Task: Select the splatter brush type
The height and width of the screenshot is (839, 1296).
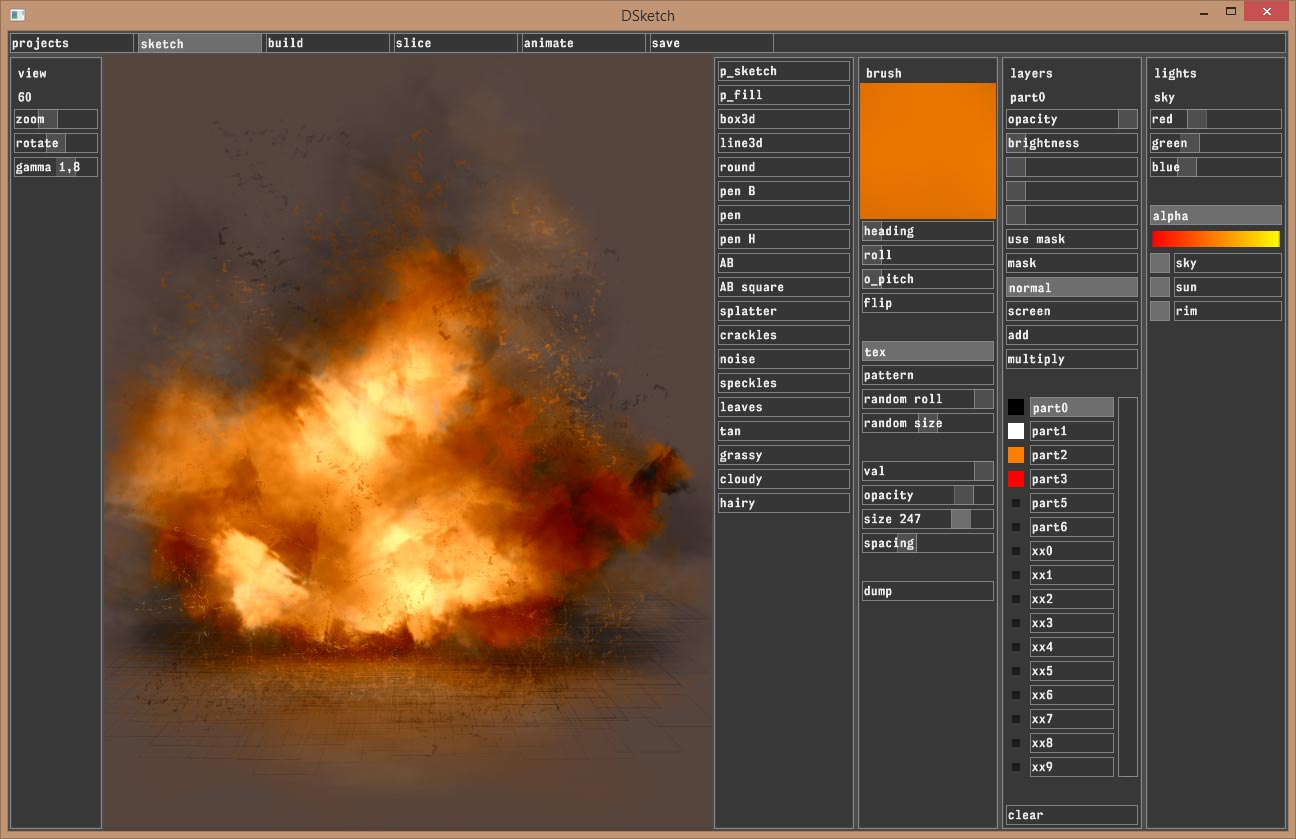Action: coord(783,311)
